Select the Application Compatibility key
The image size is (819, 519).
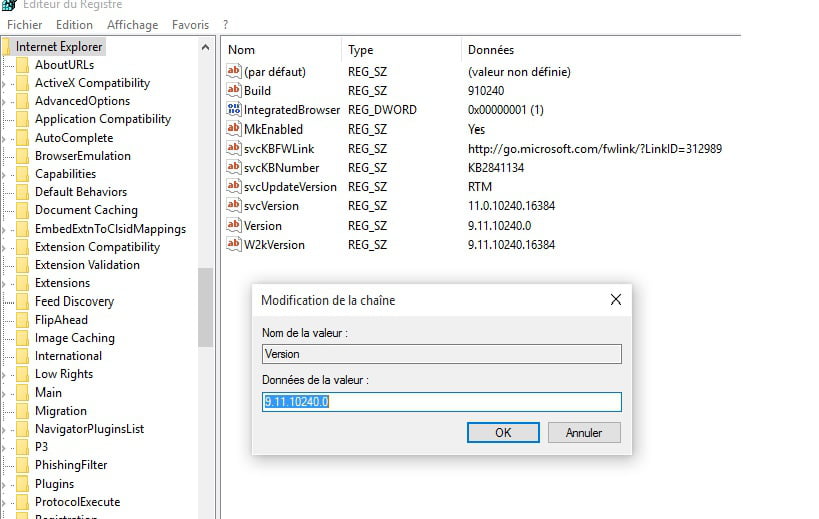[103, 119]
